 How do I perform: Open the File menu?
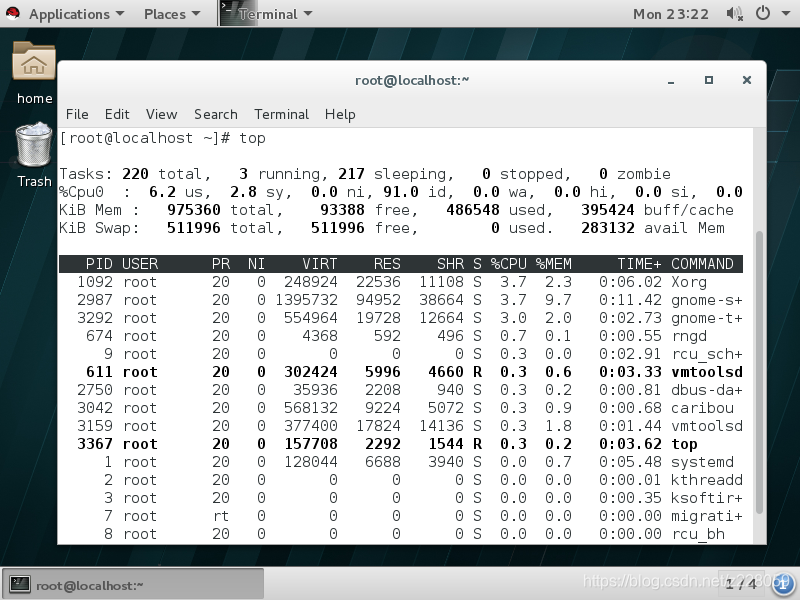(x=77, y=114)
